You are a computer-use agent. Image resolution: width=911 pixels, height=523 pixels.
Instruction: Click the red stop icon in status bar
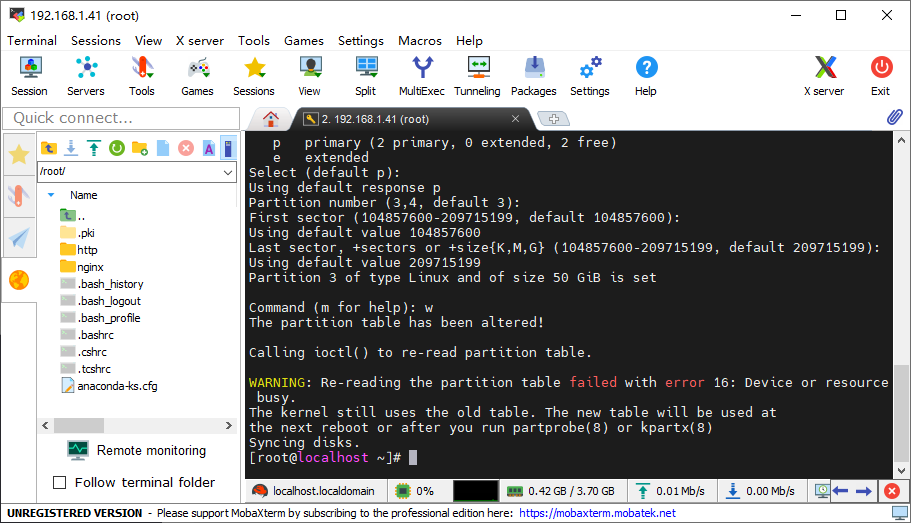click(x=892, y=491)
